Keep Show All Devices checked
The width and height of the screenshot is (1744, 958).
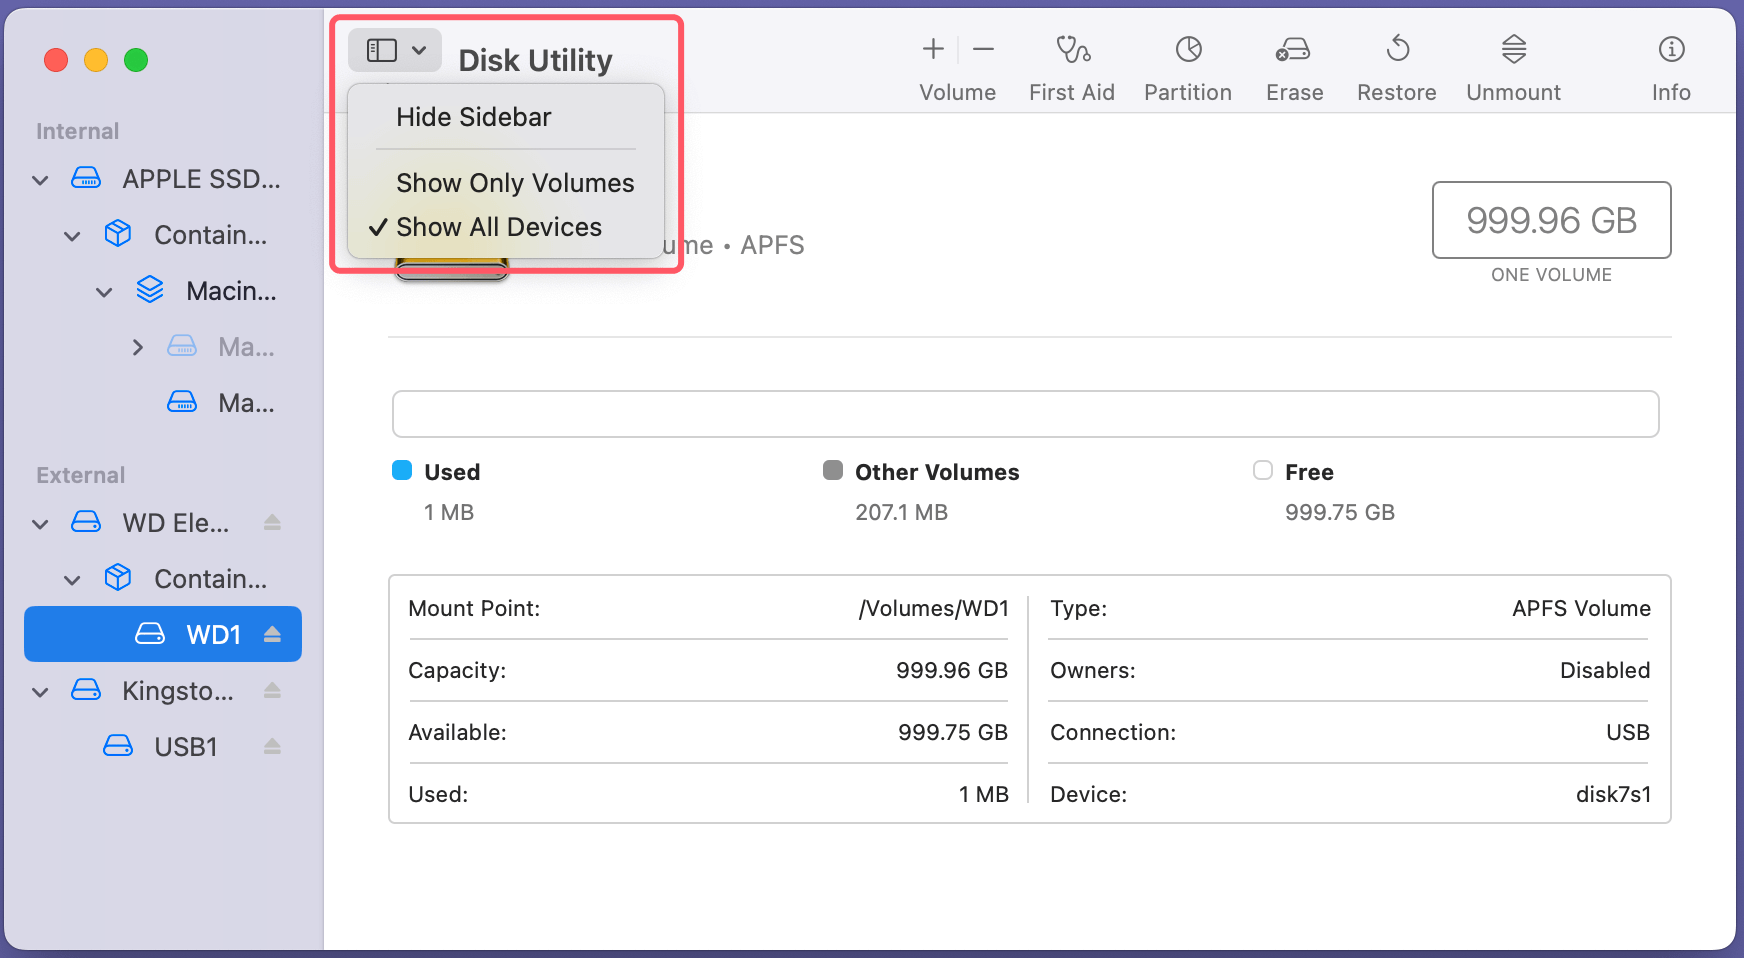498,227
